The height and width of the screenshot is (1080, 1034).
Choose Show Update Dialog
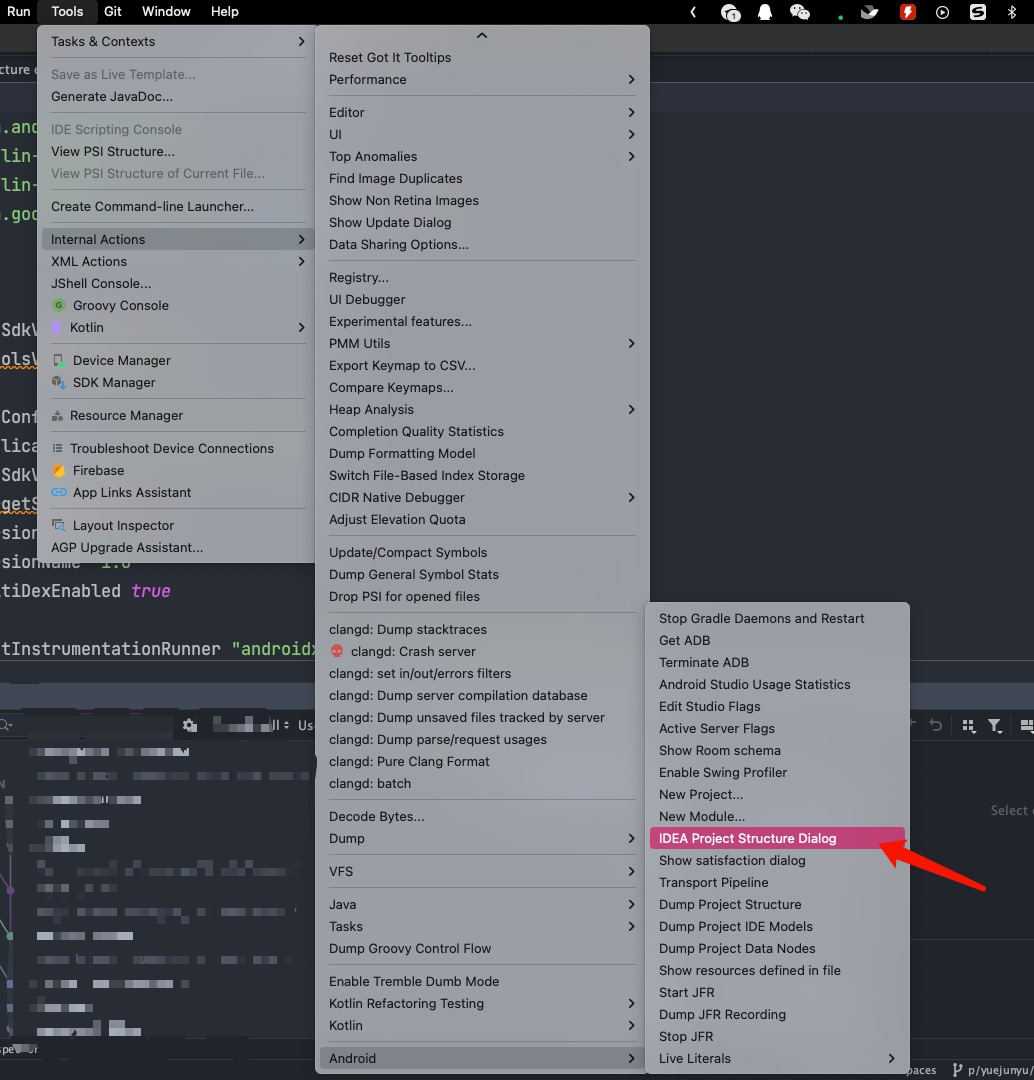click(x=482, y=222)
